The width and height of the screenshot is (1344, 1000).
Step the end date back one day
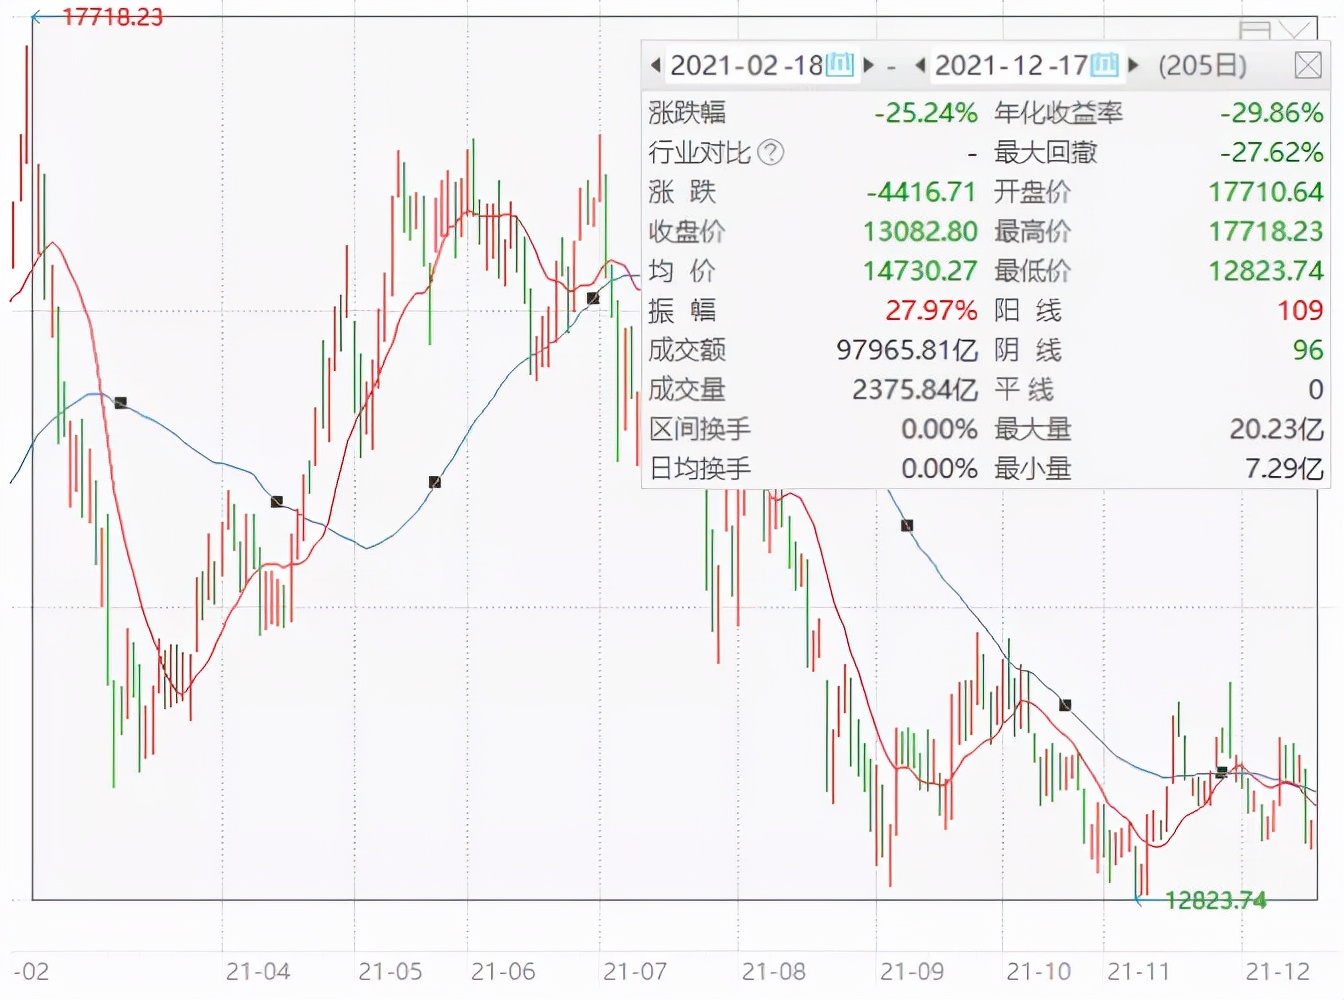[920, 66]
